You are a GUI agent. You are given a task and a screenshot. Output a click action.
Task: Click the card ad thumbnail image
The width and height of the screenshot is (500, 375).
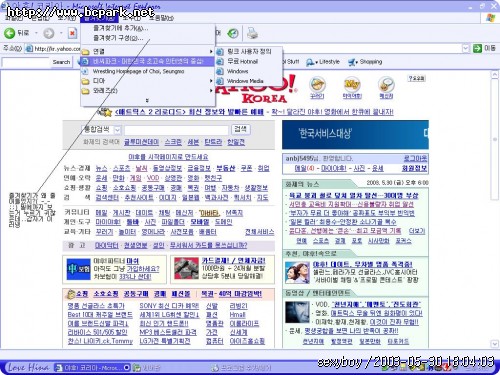pyautogui.click(x=186, y=268)
